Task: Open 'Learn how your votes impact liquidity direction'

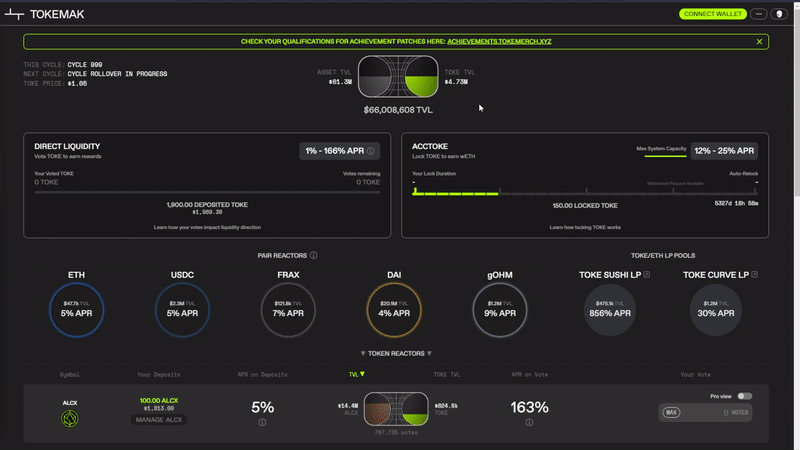Action: (x=207, y=227)
